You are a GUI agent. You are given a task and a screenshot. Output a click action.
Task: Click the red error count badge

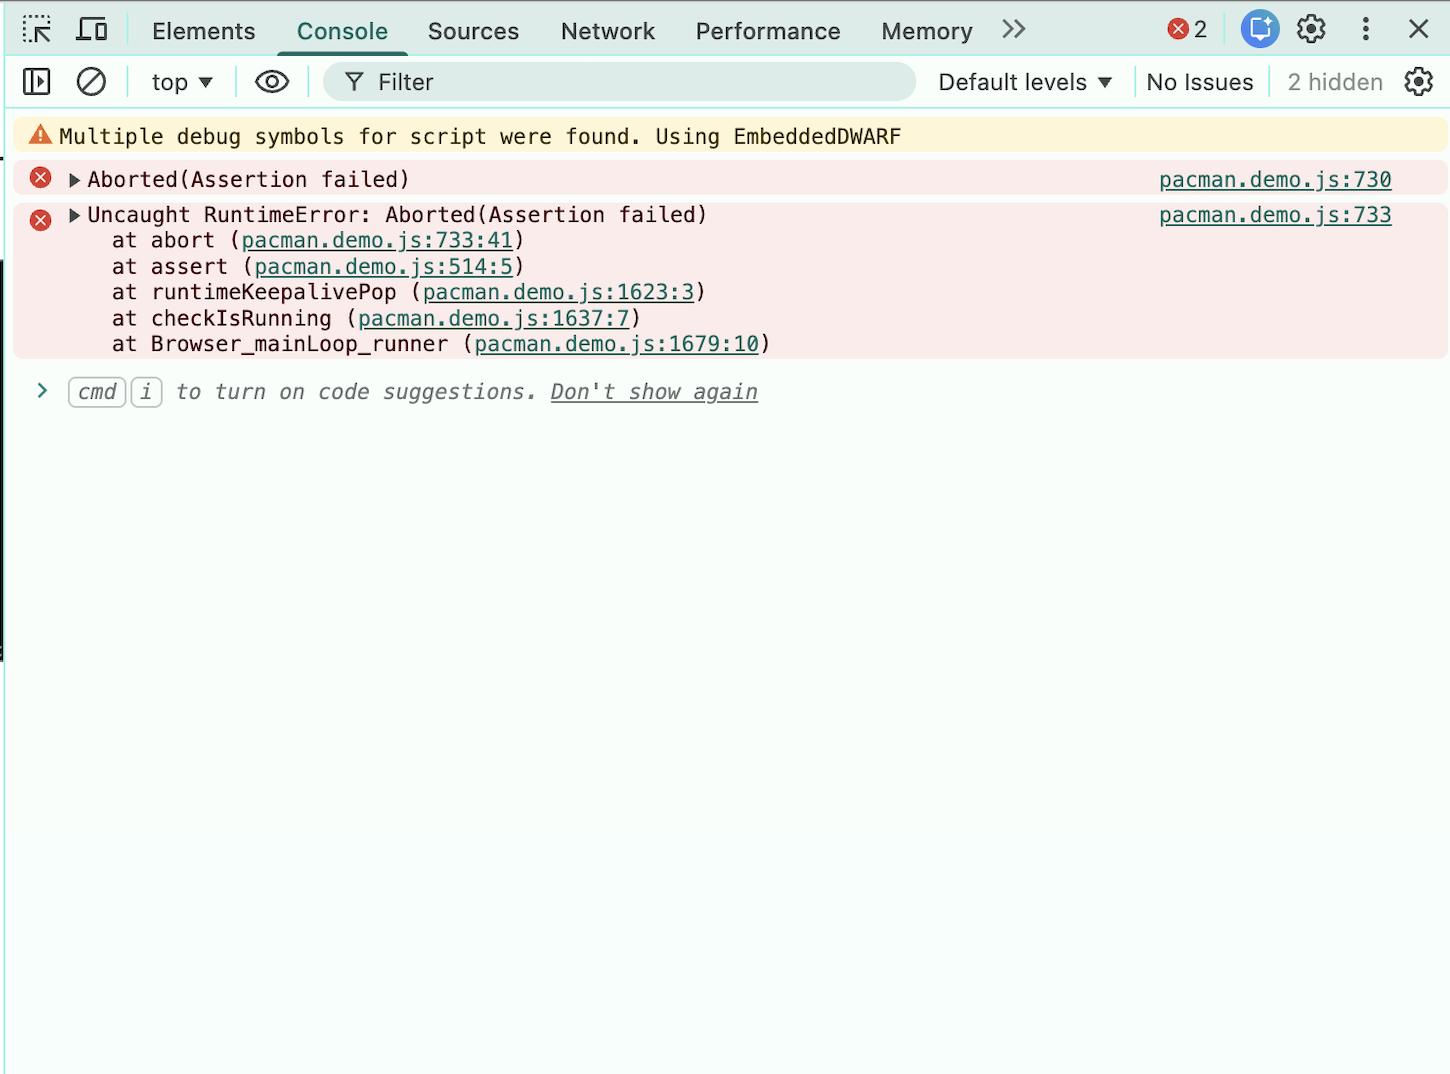[1187, 30]
